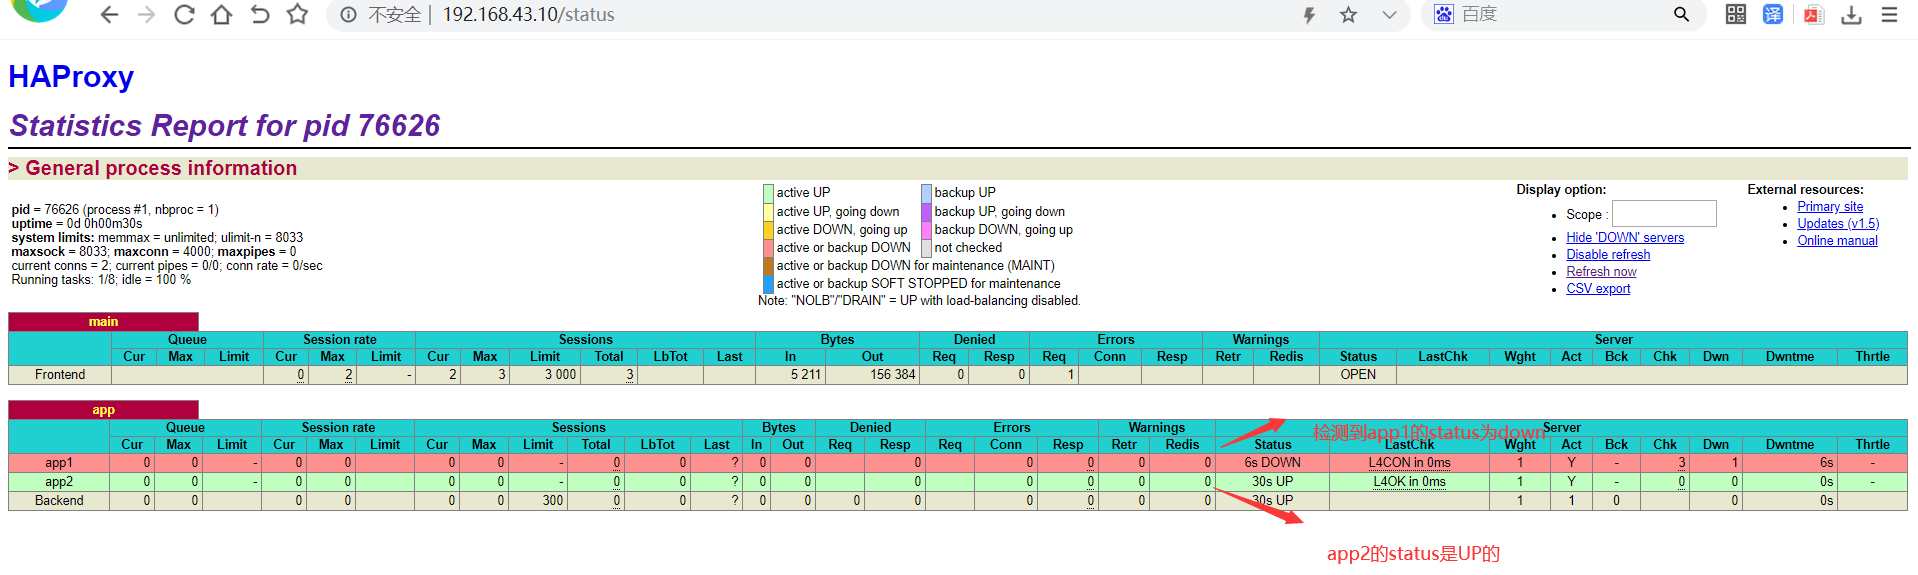Click the '6s' downtime value for app1
The image size is (1918, 575).
tap(1826, 463)
